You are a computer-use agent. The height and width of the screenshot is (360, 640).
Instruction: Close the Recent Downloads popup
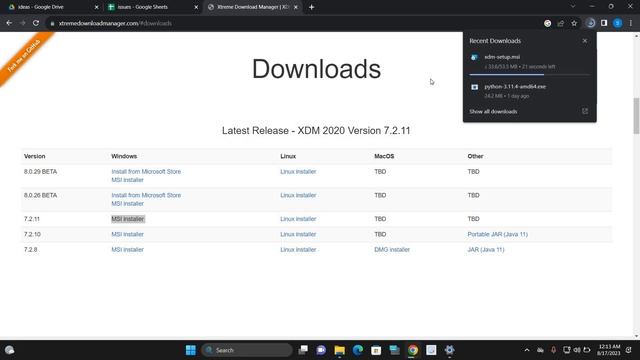(x=585, y=41)
